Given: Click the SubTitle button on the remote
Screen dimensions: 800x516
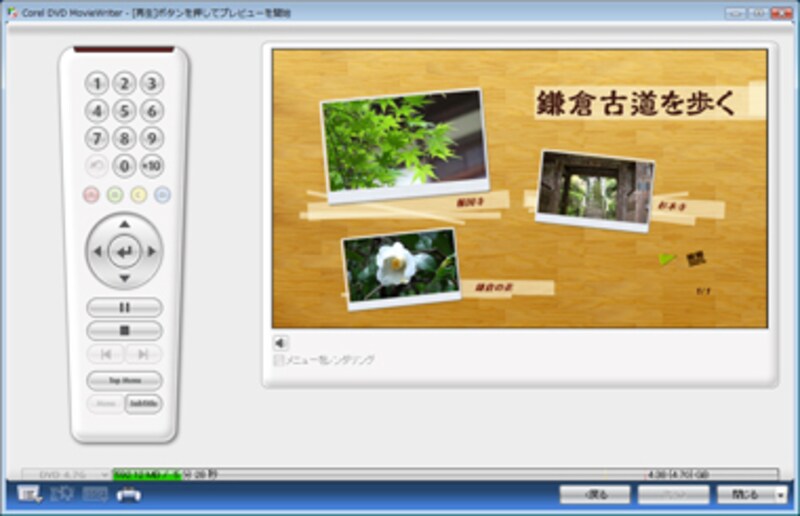Looking at the screenshot, I should [143, 403].
